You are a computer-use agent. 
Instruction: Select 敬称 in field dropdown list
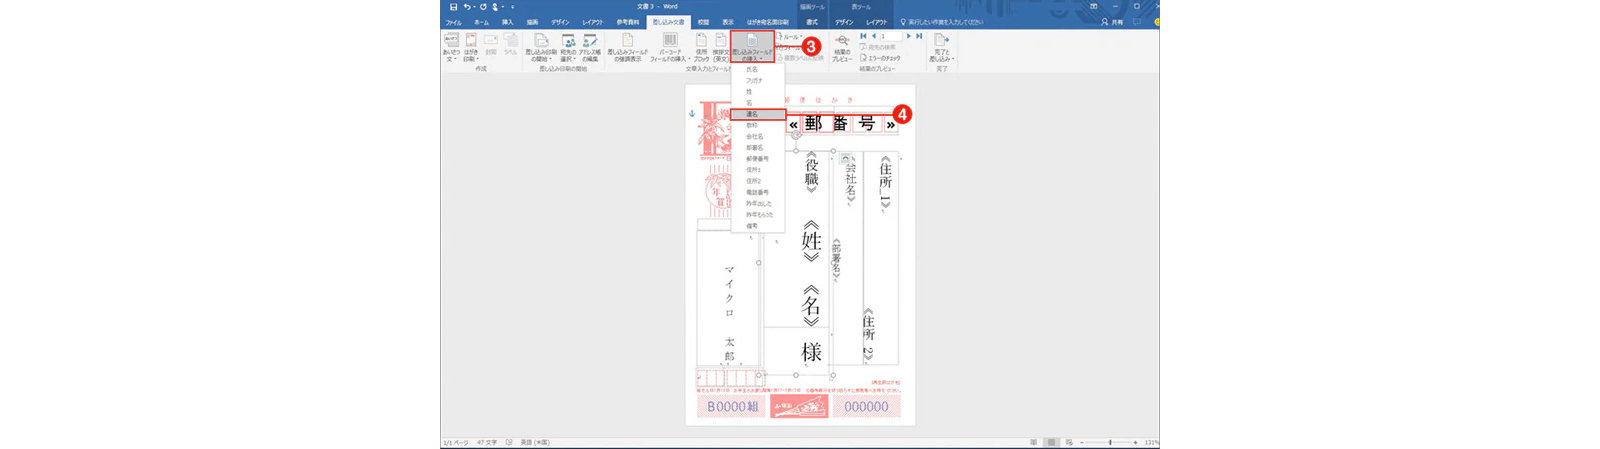[x=758, y=125]
